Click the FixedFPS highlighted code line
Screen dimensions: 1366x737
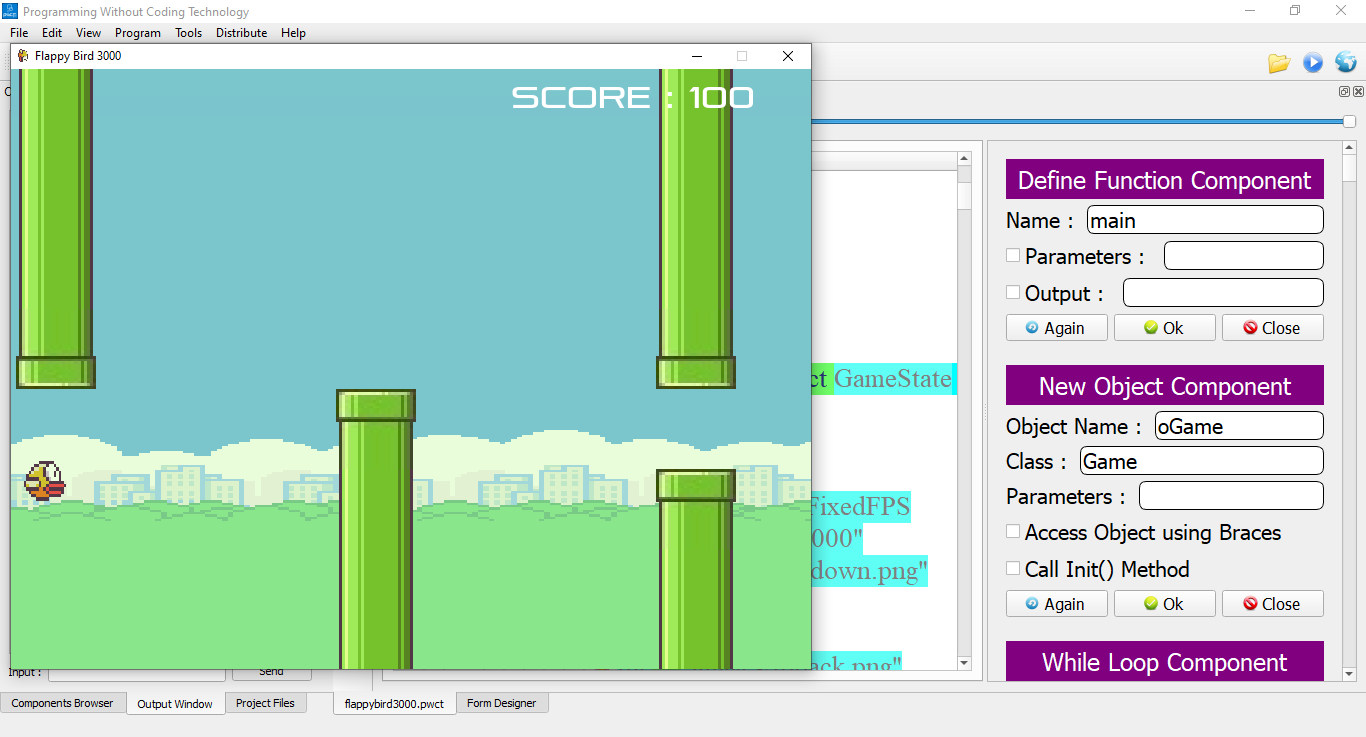tap(861, 507)
